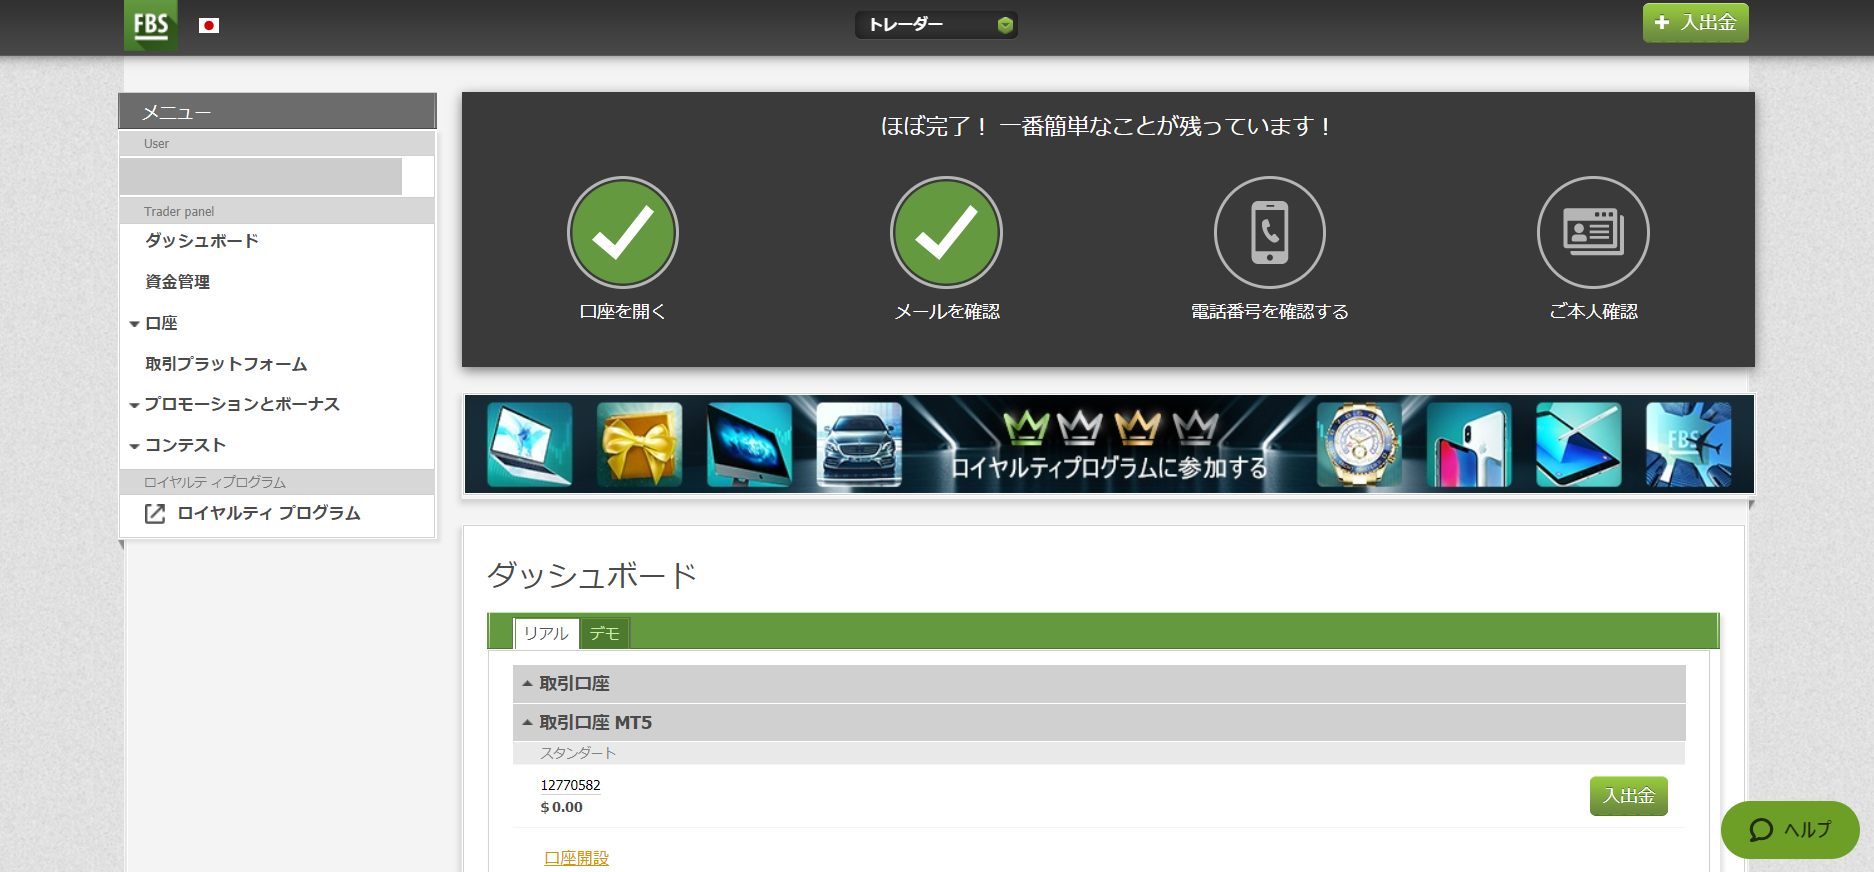
Task: Select the リアル tab
Action: [x=546, y=633]
